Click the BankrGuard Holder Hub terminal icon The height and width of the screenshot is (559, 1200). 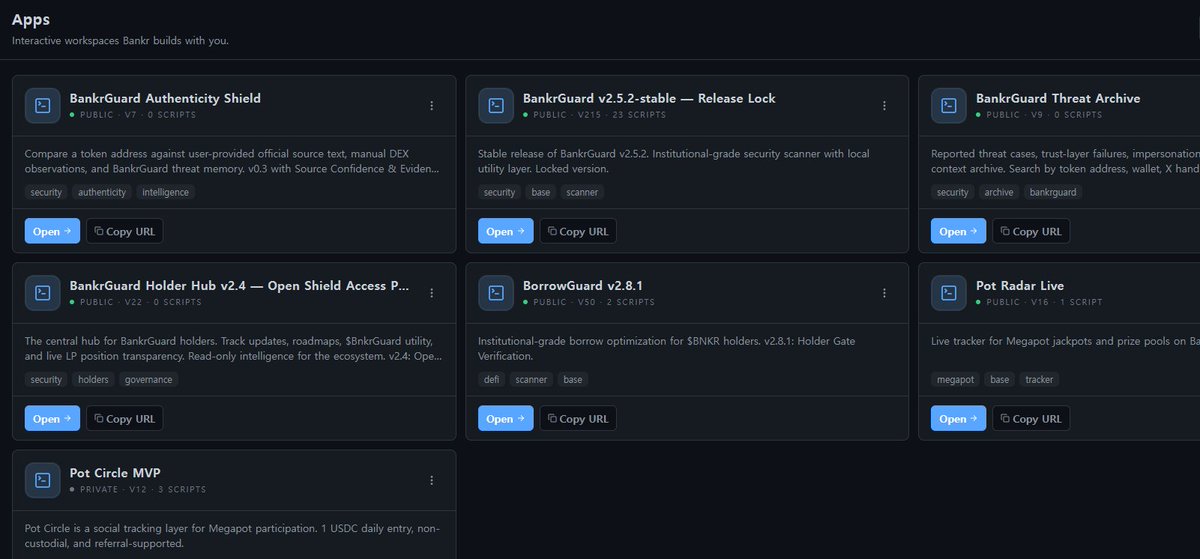click(x=43, y=293)
